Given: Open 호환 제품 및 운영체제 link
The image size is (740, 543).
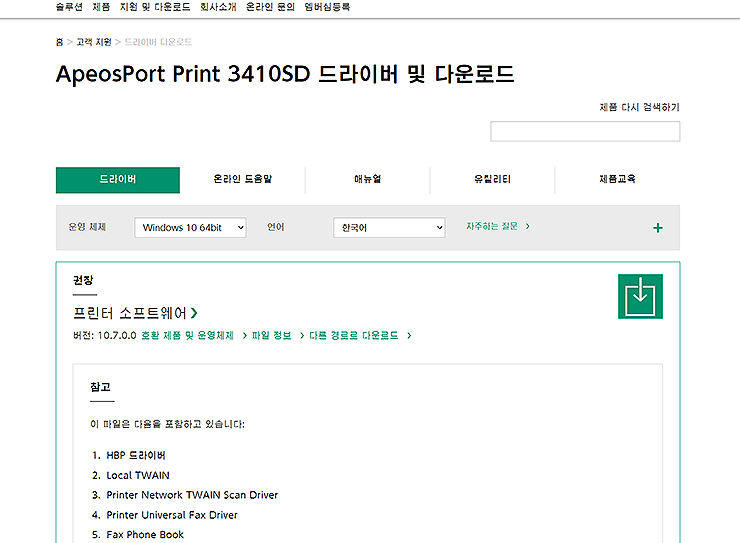Looking at the screenshot, I should (x=187, y=335).
